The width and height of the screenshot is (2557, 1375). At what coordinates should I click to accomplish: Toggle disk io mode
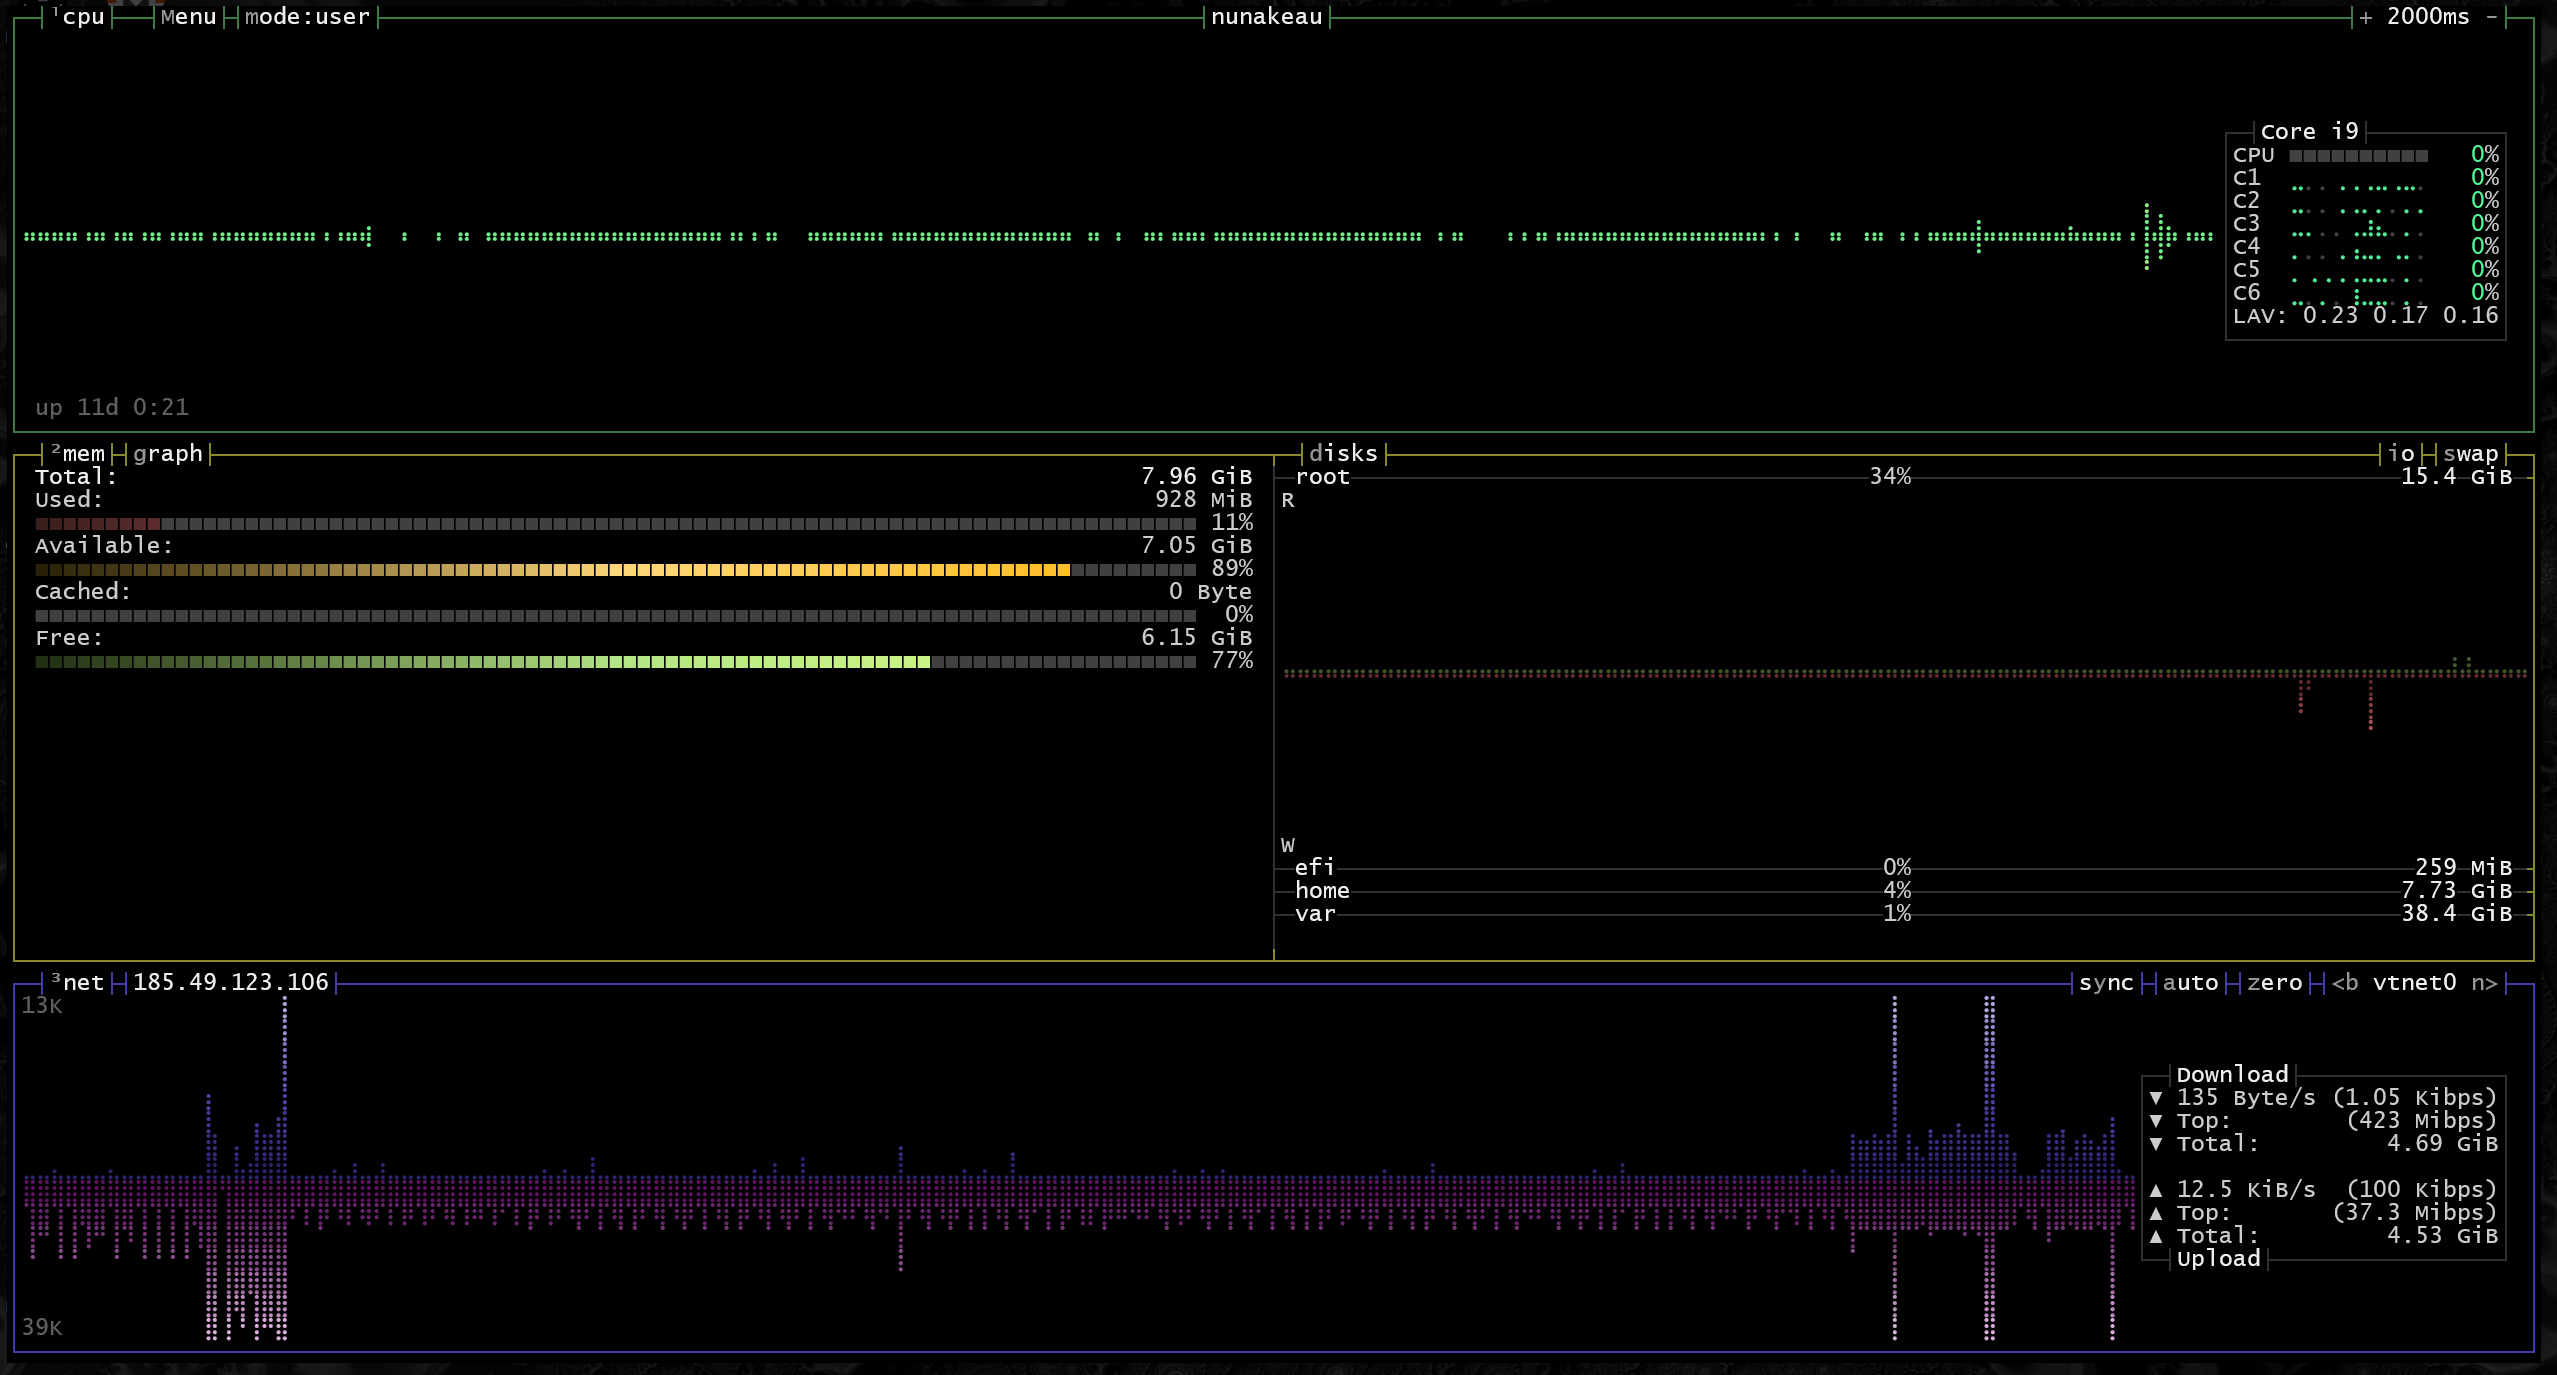(2401, 454)
